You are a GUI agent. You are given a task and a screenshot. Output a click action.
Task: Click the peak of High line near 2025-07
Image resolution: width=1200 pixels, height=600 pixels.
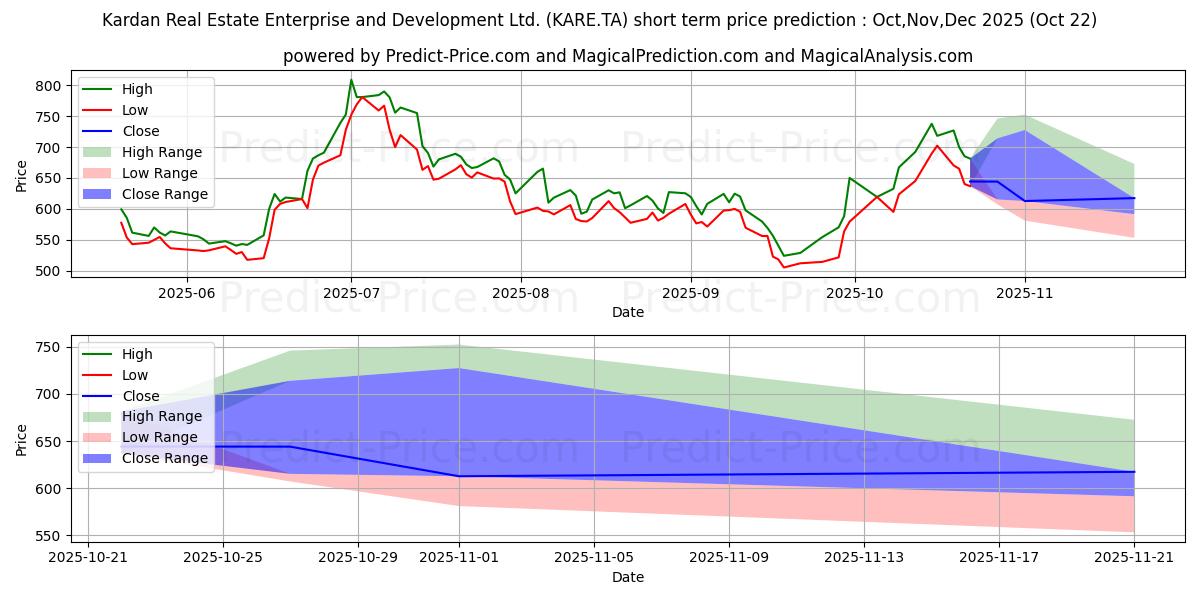click(351, 80)
